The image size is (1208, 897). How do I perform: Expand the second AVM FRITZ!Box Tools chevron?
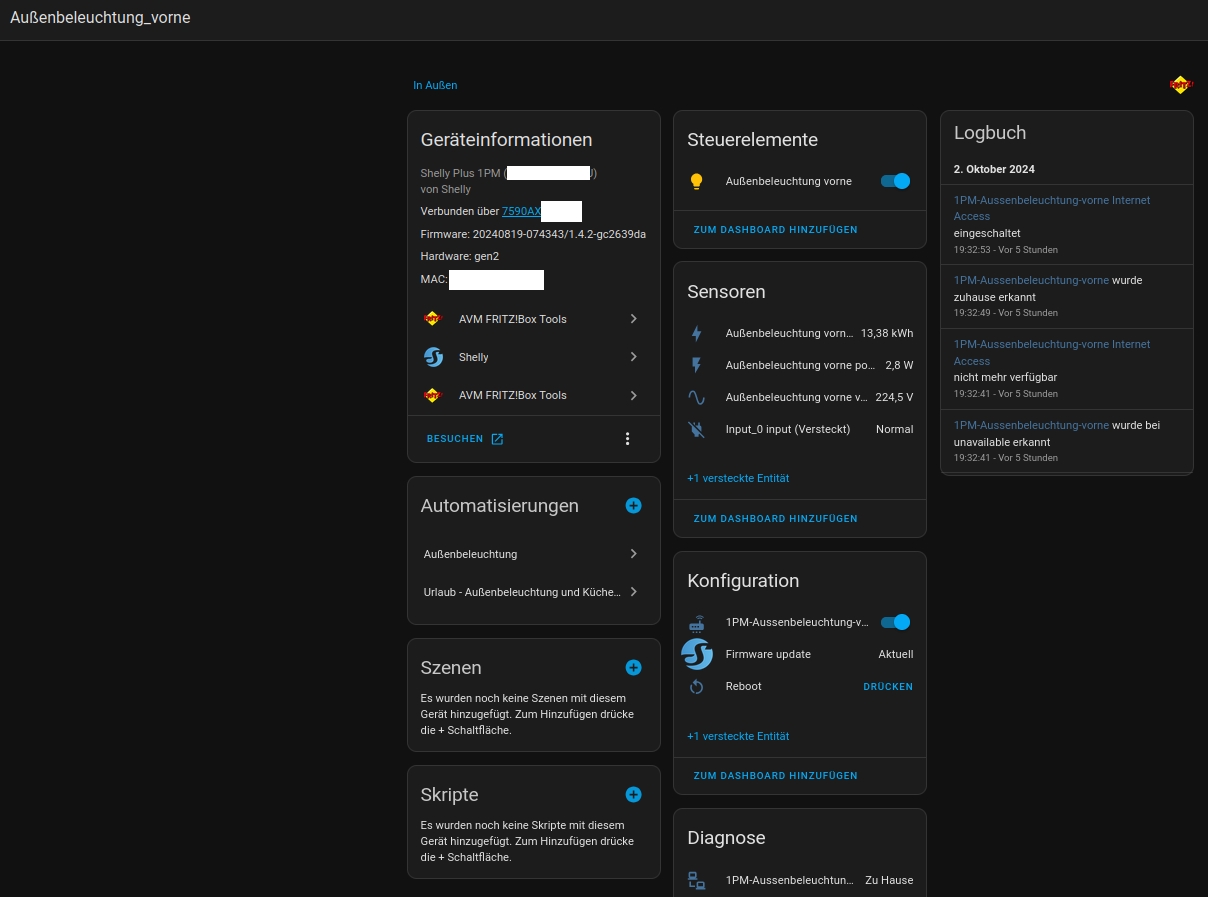coord(633,395)
